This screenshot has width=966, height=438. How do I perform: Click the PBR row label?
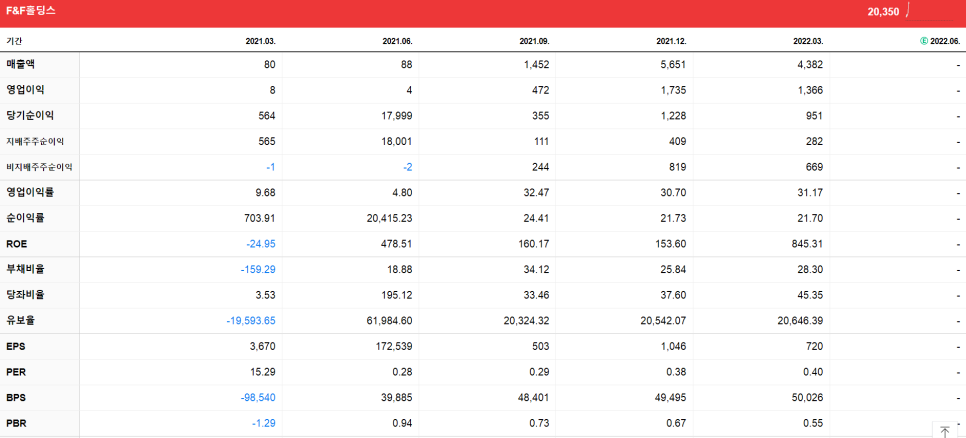click(16, 424)
